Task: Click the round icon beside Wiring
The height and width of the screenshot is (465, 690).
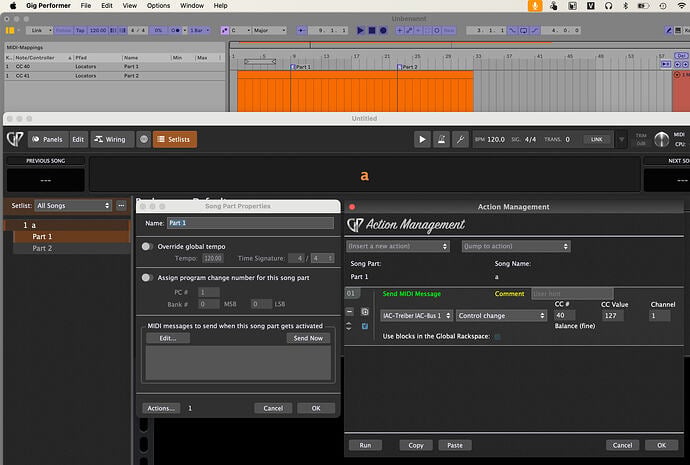Action: (x=143, y=139)
